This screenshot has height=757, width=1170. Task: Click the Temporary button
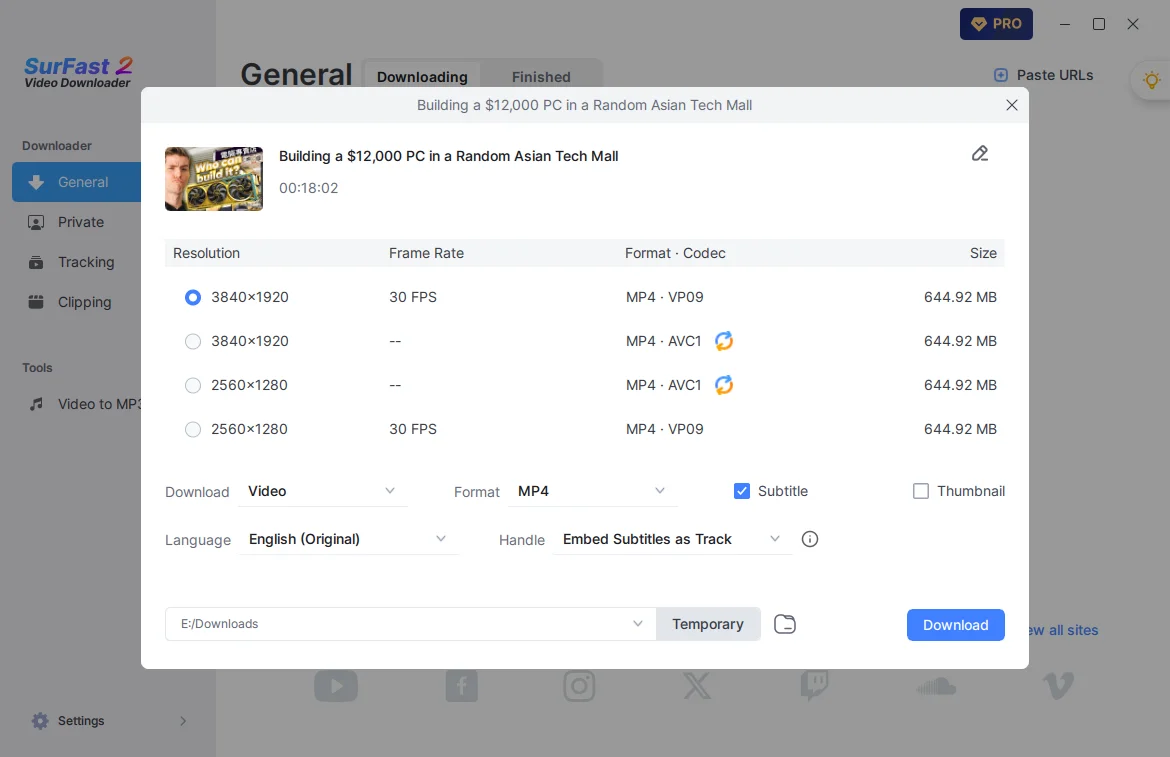point(708,624)
